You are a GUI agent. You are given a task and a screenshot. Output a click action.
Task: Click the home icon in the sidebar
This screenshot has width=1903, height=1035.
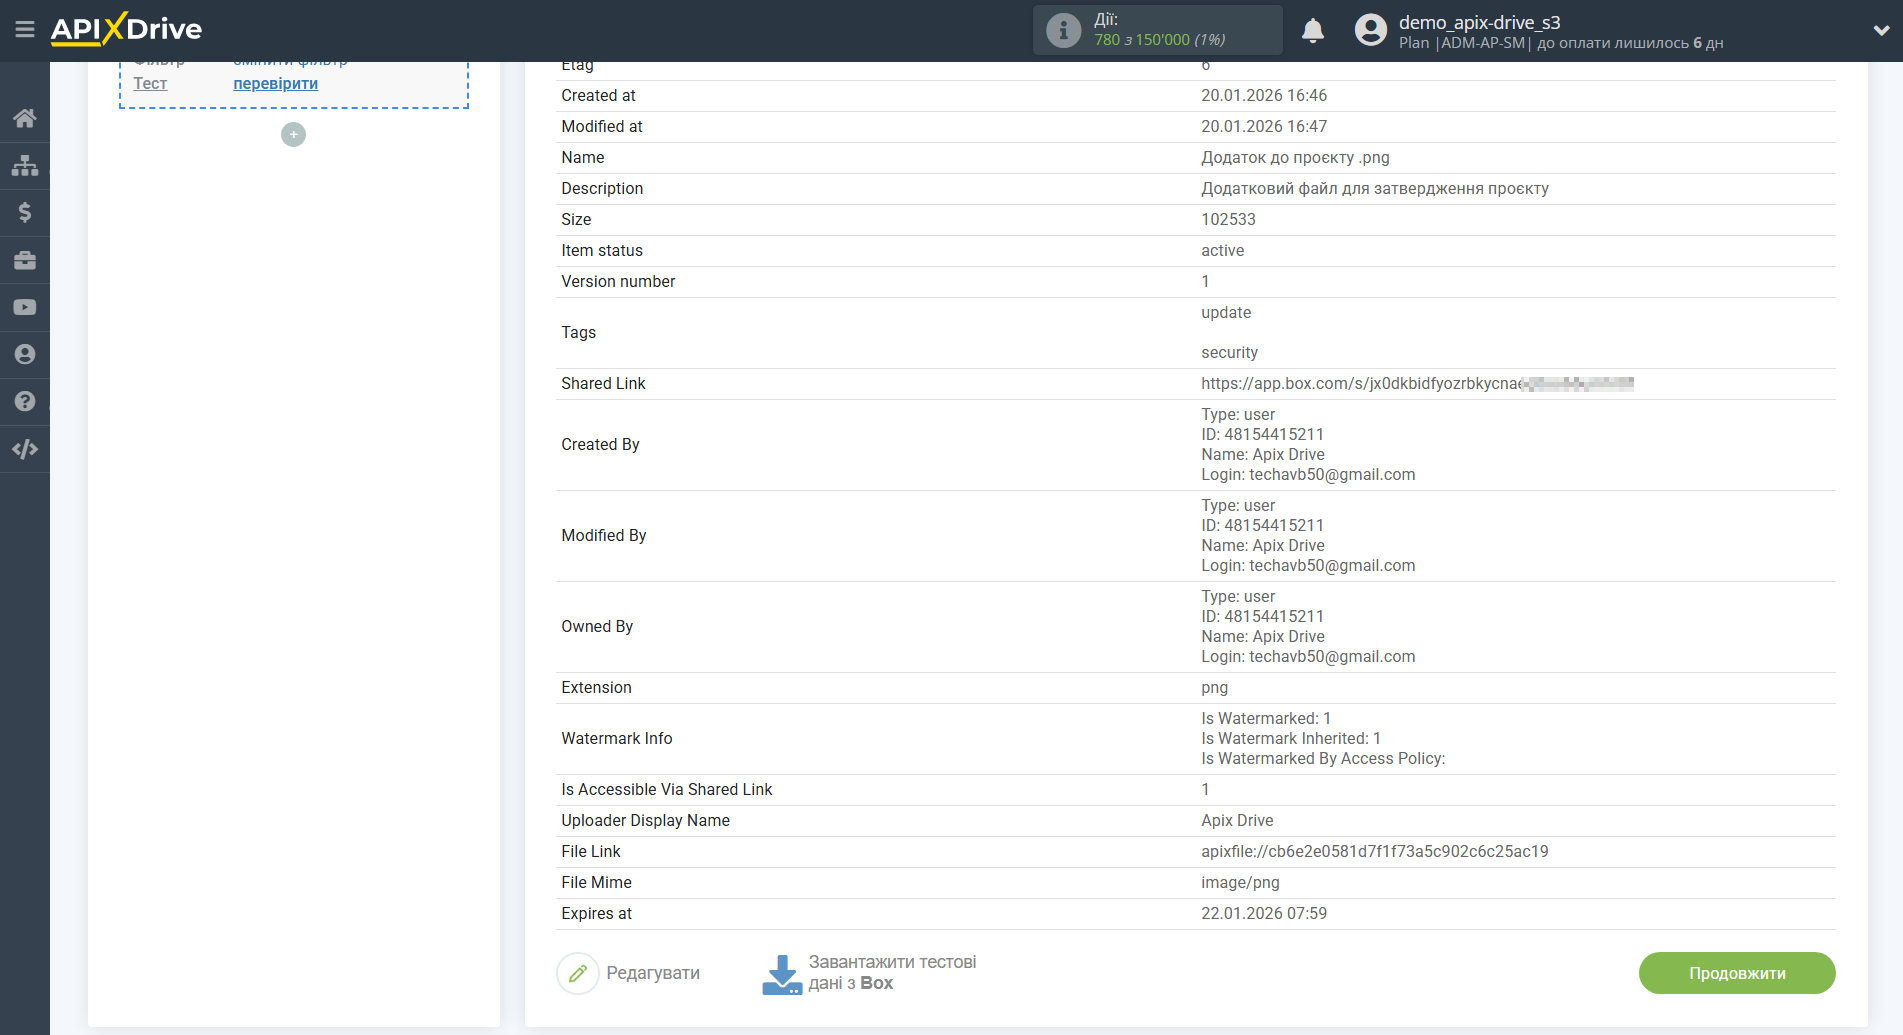pos(25,118)
